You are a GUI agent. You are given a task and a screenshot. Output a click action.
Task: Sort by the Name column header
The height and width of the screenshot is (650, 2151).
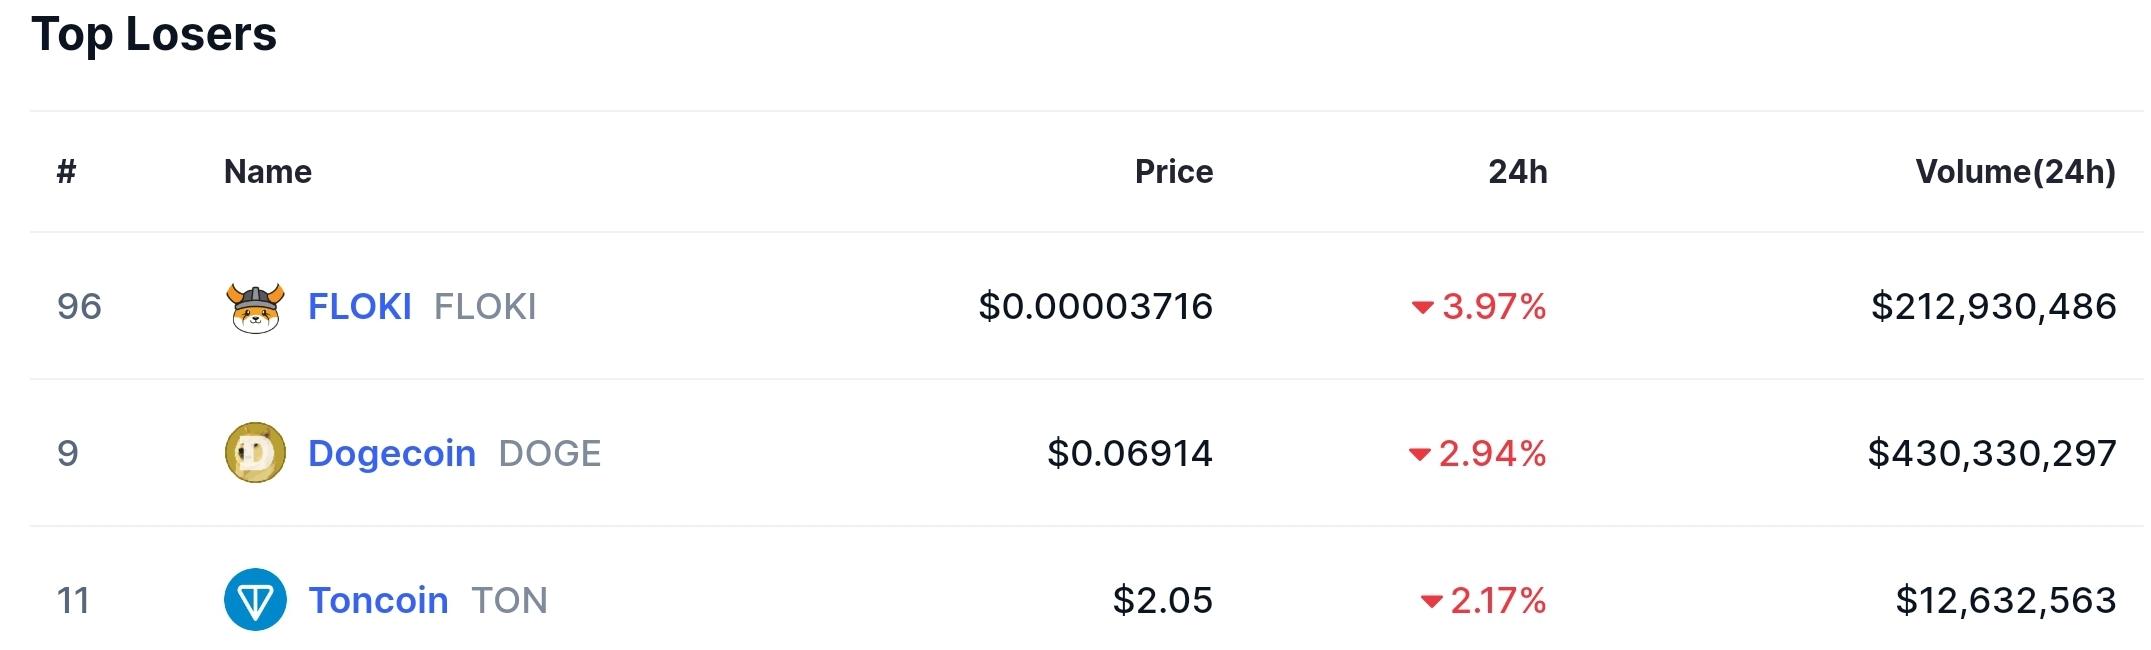[268, 172]
